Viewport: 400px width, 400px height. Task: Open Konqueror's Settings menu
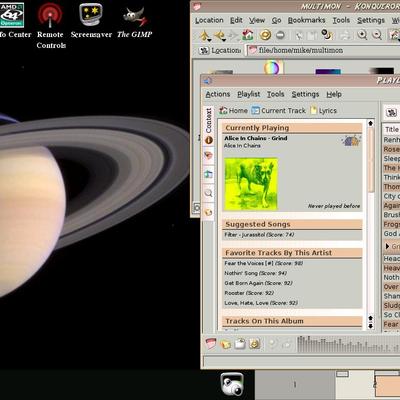coord(371,20)
